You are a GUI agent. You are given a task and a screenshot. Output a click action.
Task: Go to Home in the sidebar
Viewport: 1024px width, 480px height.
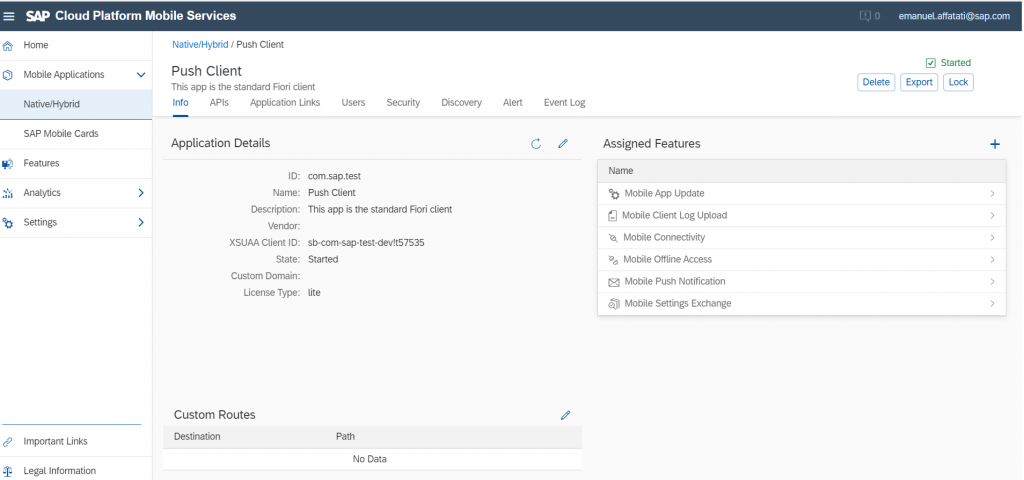click(76, 46)
